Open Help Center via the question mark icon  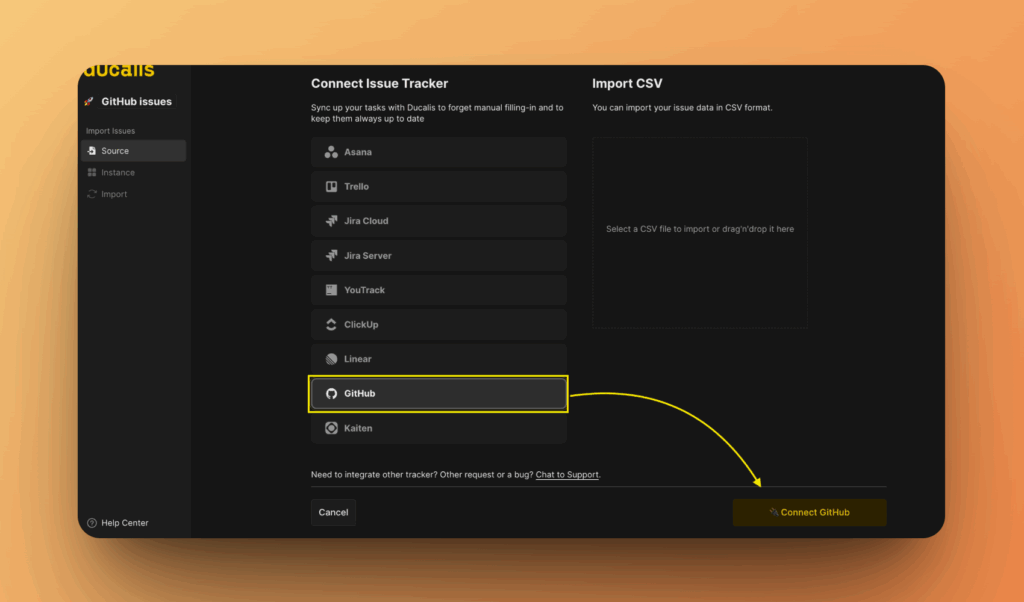(x=94, y=522)
